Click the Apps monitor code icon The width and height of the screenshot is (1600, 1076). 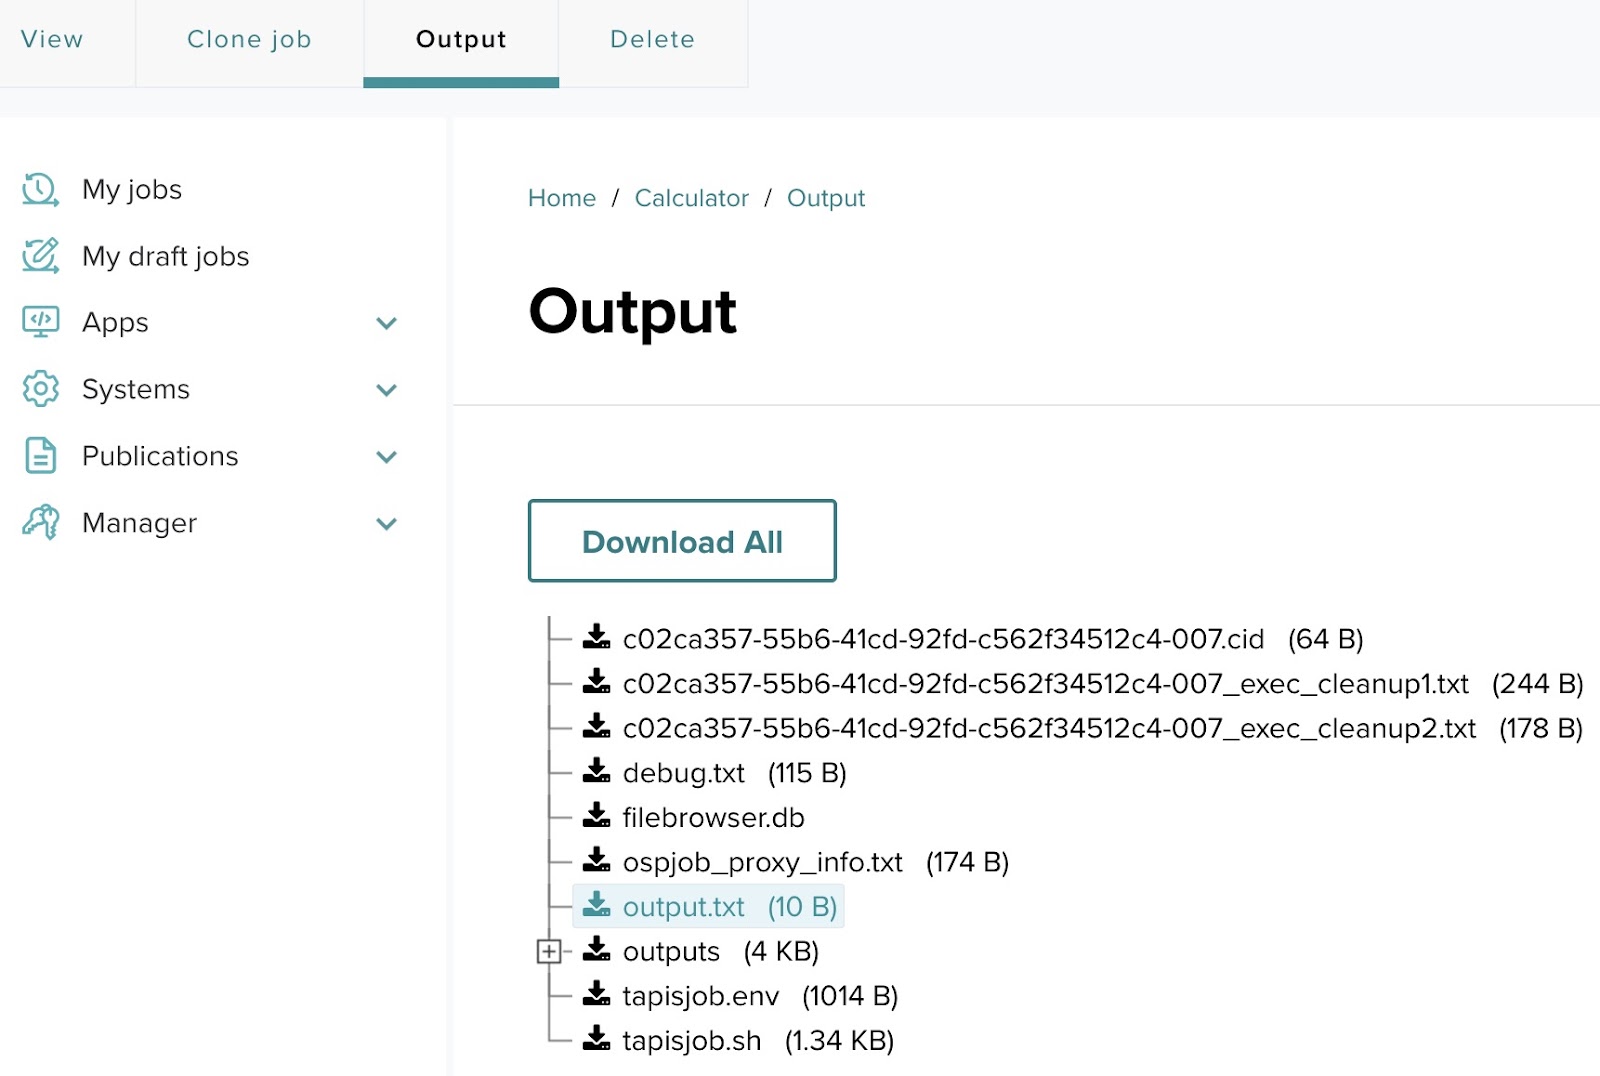click(x=40, y=322)
